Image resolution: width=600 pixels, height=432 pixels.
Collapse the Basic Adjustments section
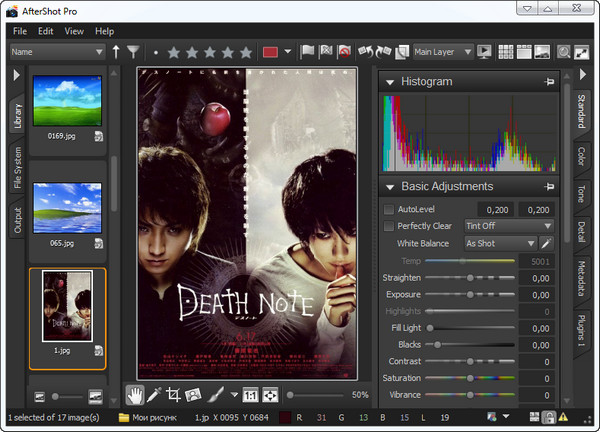(390, 187)
